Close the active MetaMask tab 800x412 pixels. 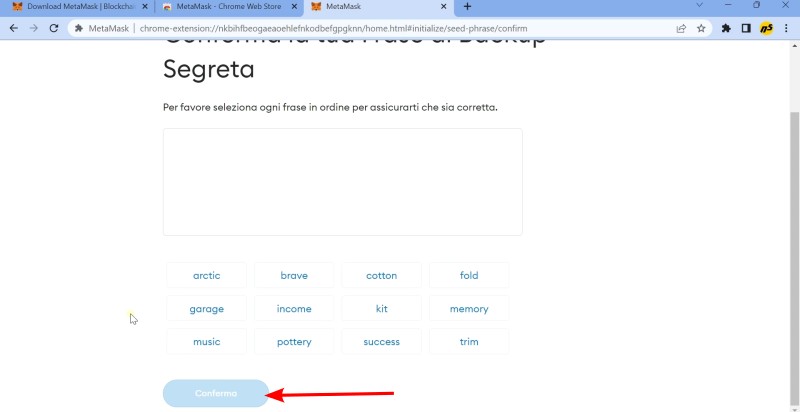click(x=443, y=7)
